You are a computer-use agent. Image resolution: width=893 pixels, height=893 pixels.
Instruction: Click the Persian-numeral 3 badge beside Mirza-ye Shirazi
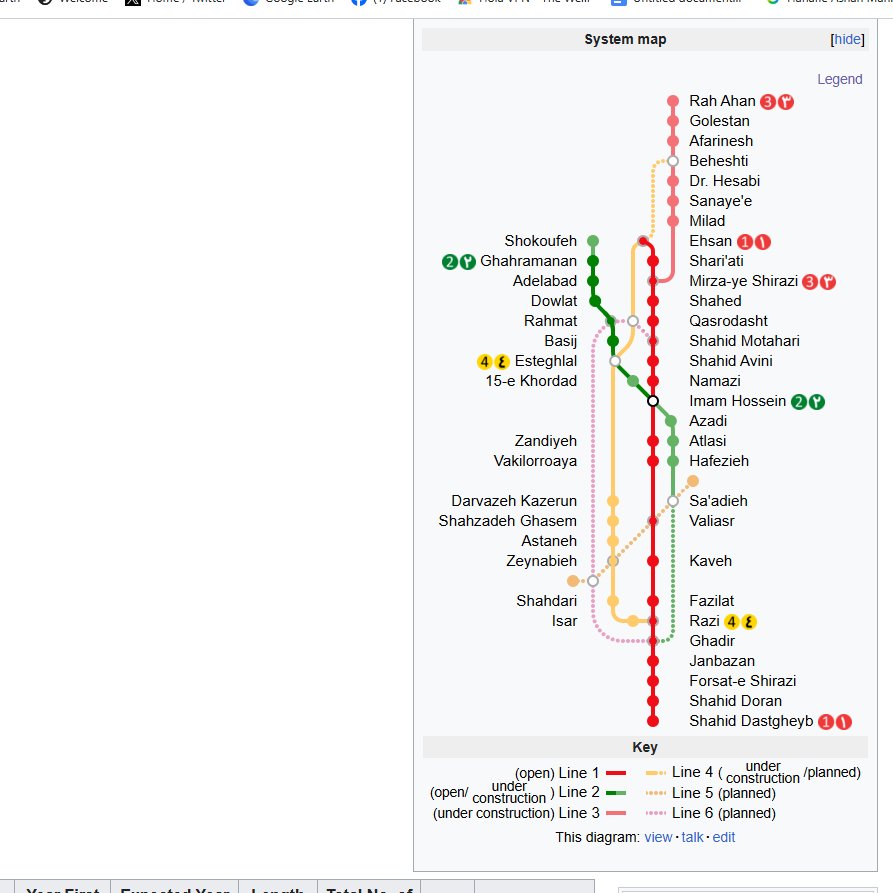[828, 282]
